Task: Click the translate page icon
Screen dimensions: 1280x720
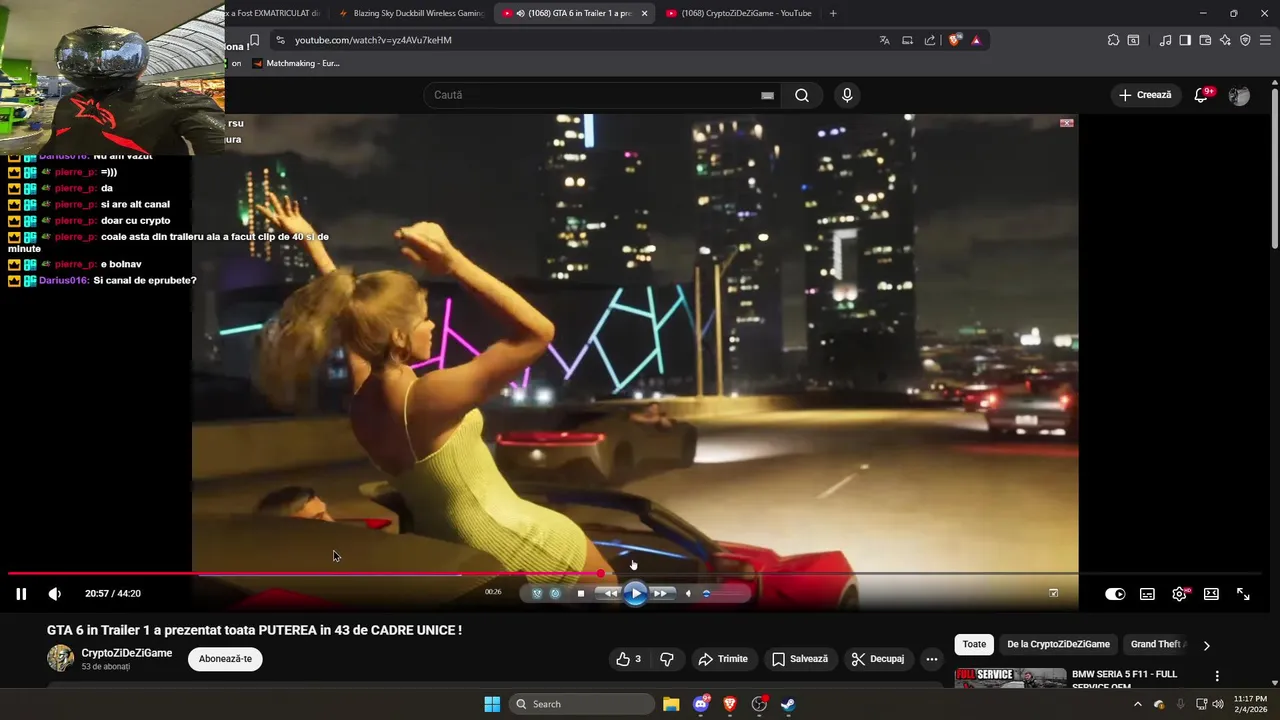Action: coord(884,40)
